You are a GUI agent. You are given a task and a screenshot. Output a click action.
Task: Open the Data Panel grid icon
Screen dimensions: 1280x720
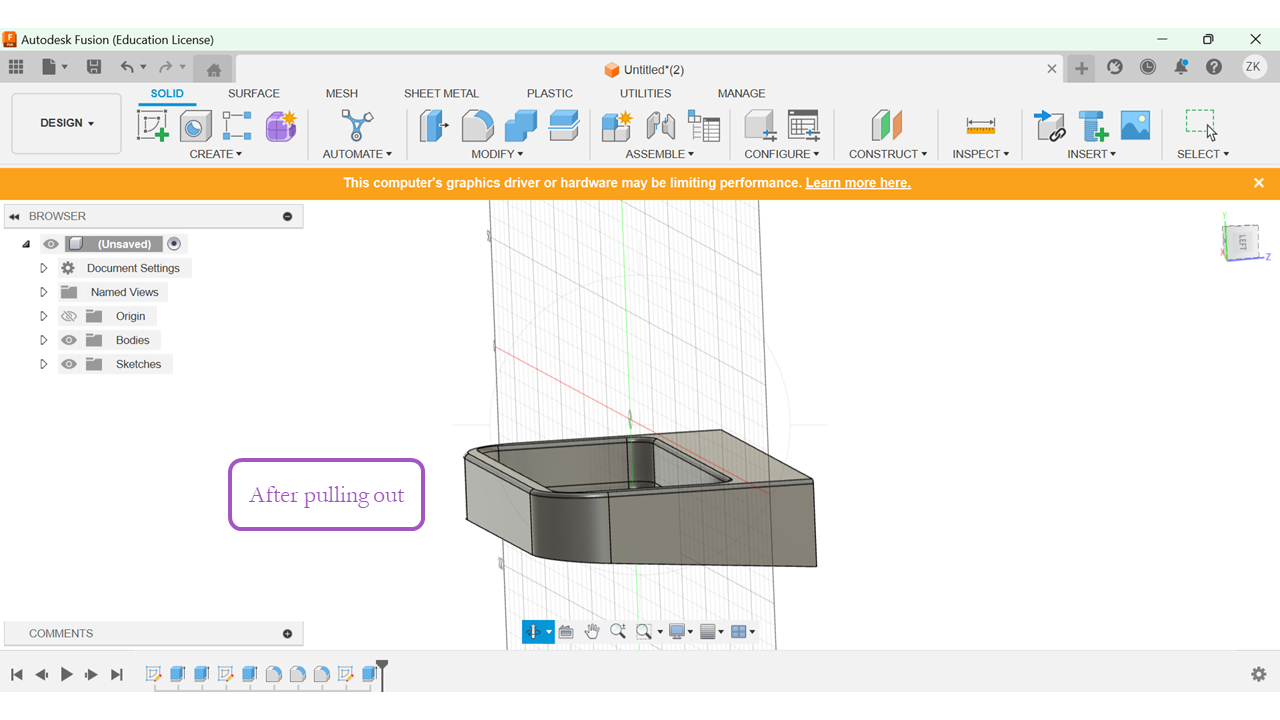(16, 67)
